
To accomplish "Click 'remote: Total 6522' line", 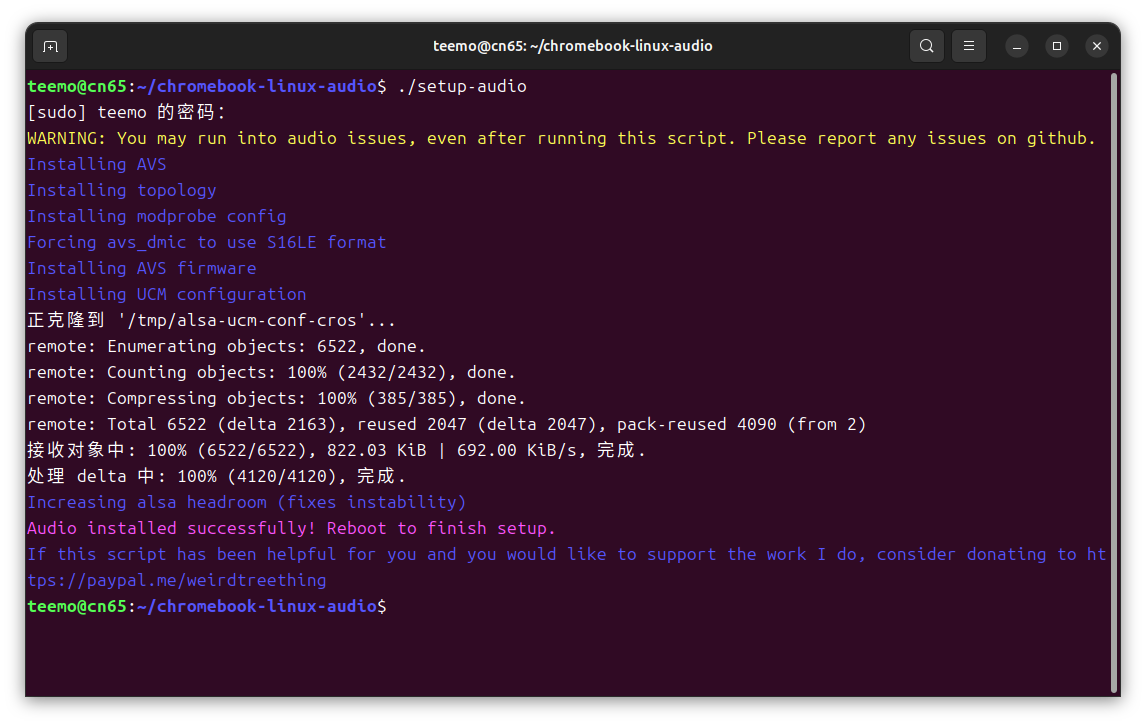I will point(447,424).
